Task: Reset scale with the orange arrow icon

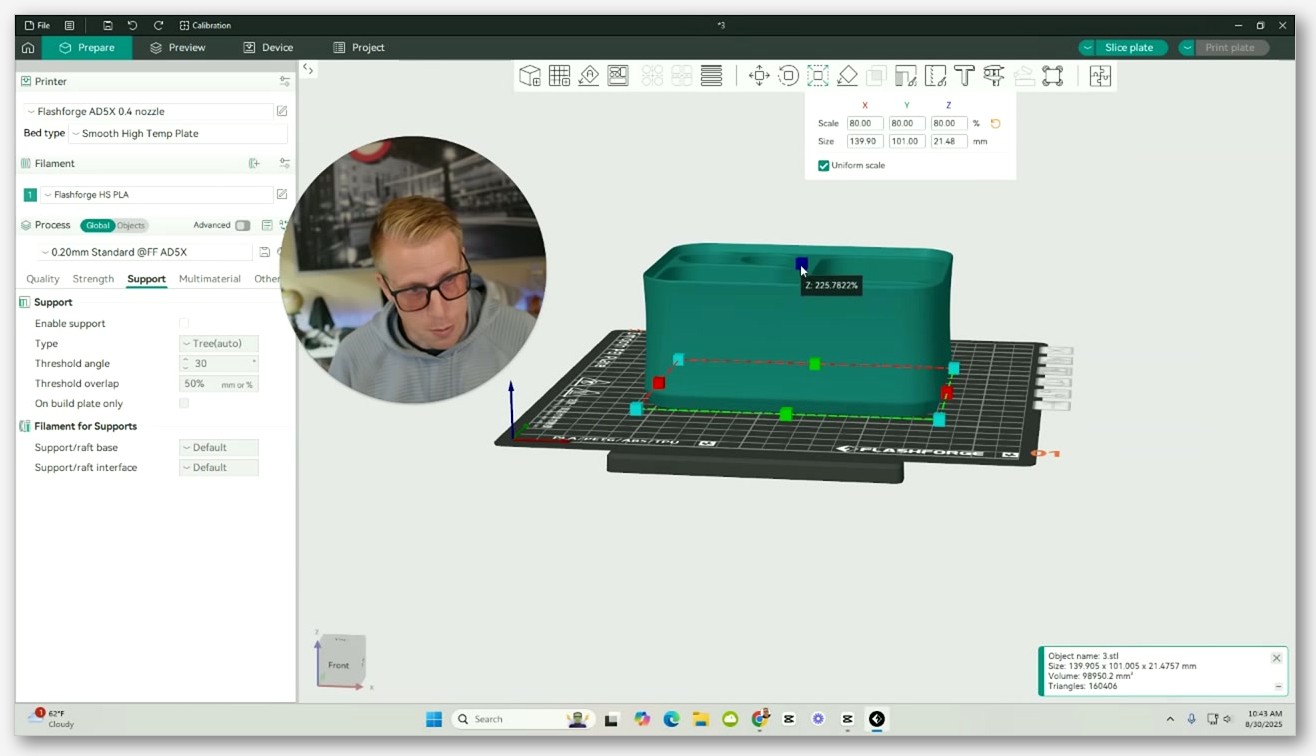Action: coord(995,124)
